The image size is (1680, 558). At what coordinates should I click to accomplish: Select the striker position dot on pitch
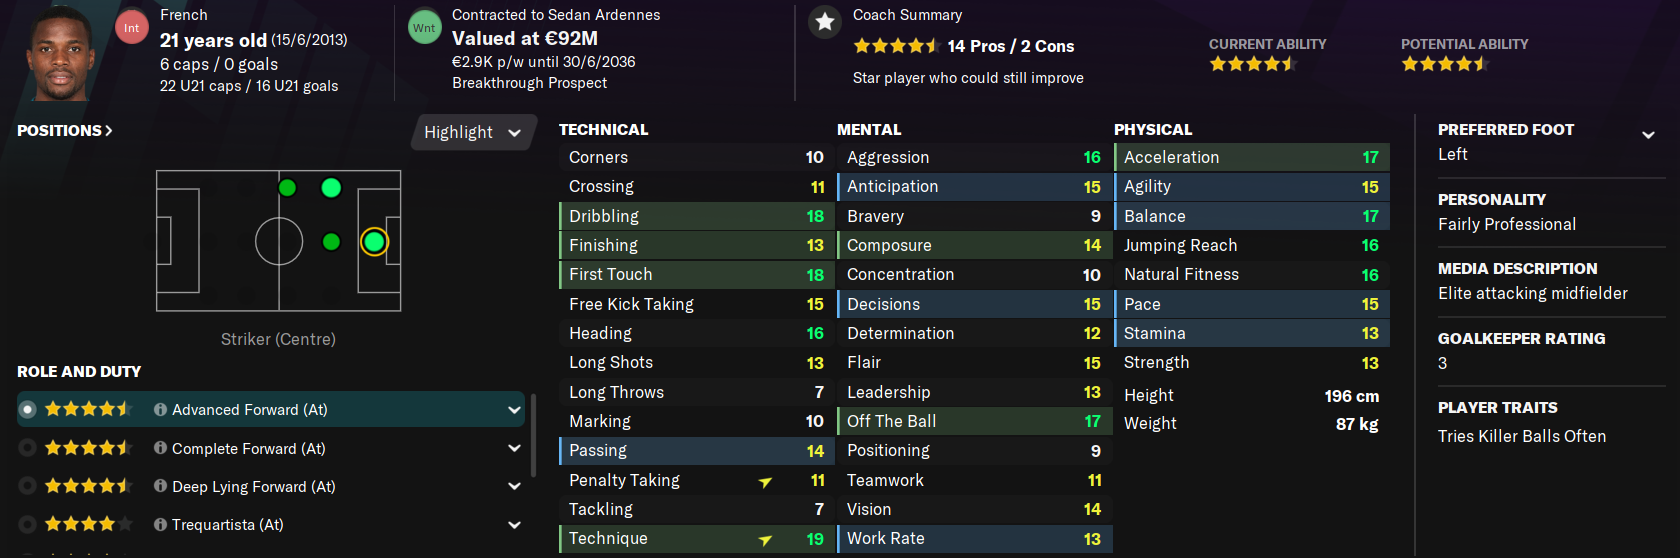coord(374,241)
